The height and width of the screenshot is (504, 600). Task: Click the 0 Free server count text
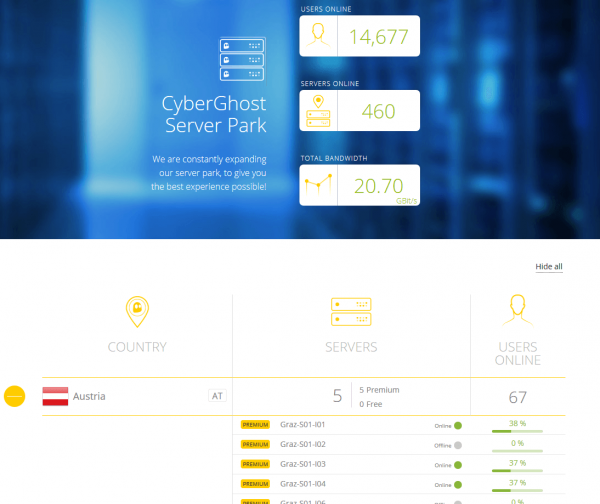[x=370, y=404]
